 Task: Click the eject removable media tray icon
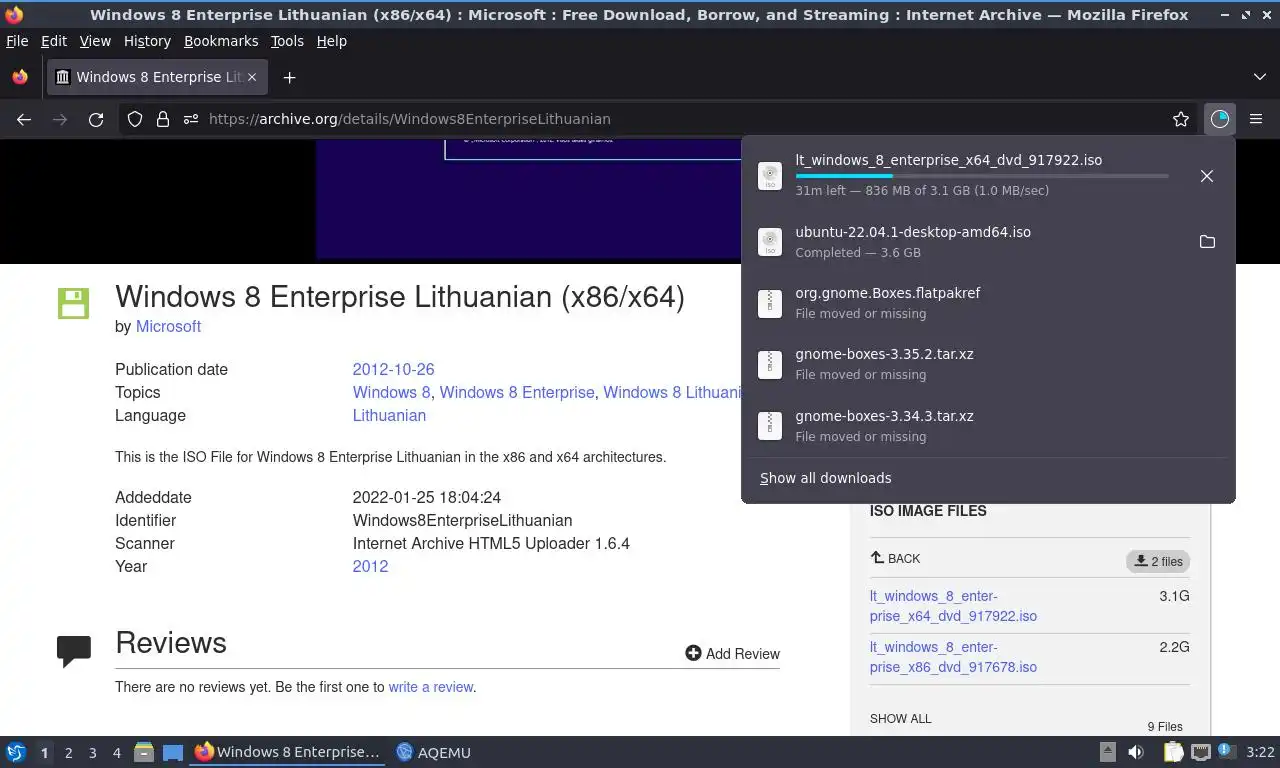coord(1108,752)
